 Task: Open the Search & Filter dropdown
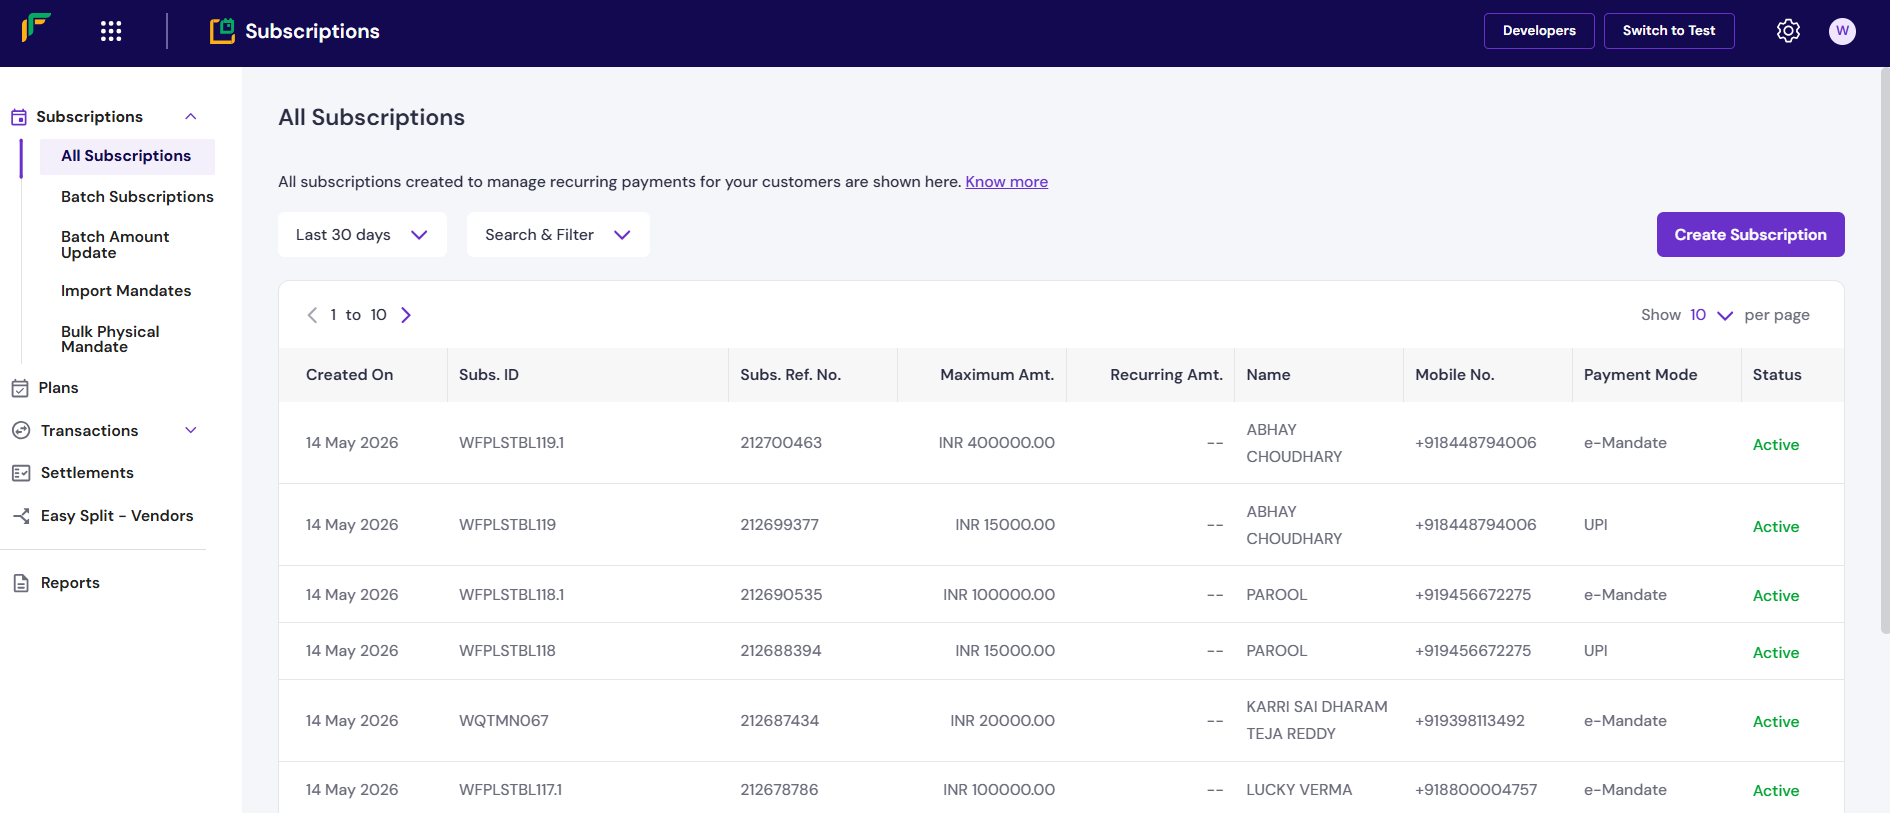coord(558,235)
